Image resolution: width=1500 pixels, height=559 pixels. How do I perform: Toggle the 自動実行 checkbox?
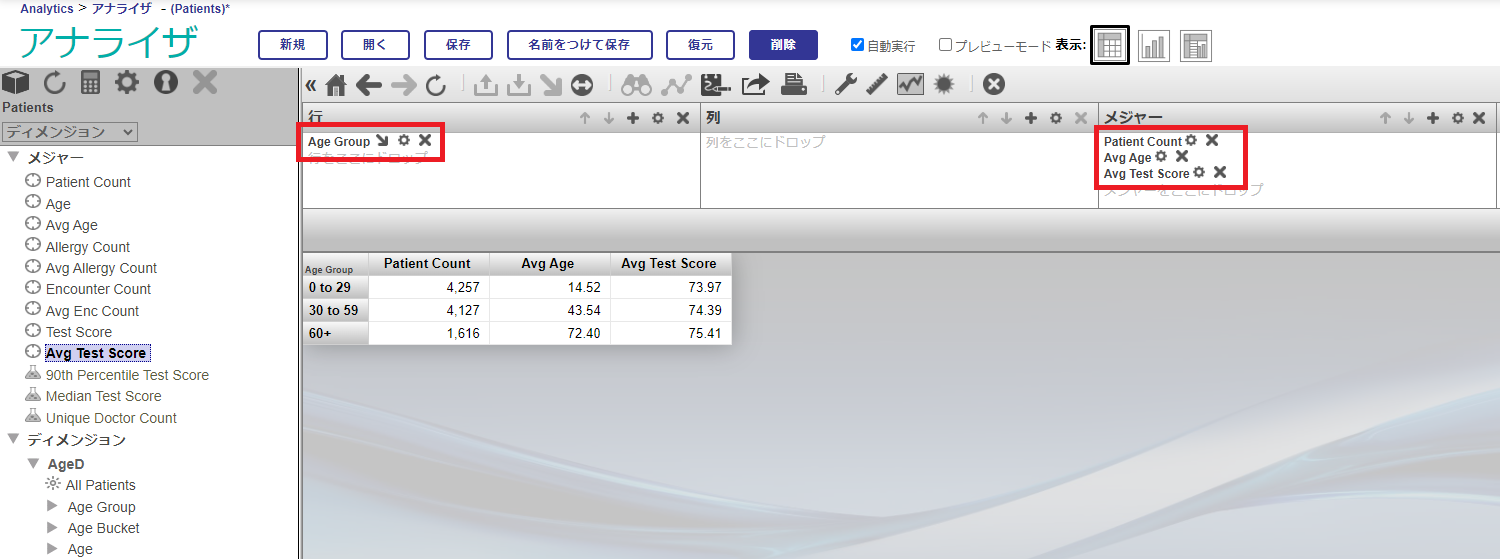pos(857,45)
